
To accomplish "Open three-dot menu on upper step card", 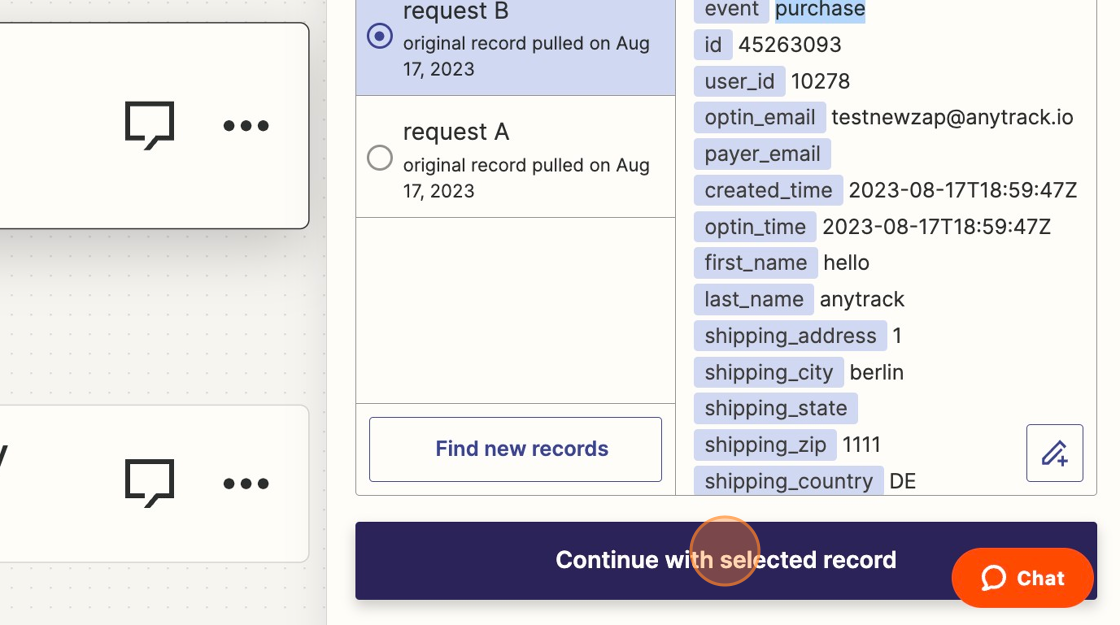I will click(246, 126).
